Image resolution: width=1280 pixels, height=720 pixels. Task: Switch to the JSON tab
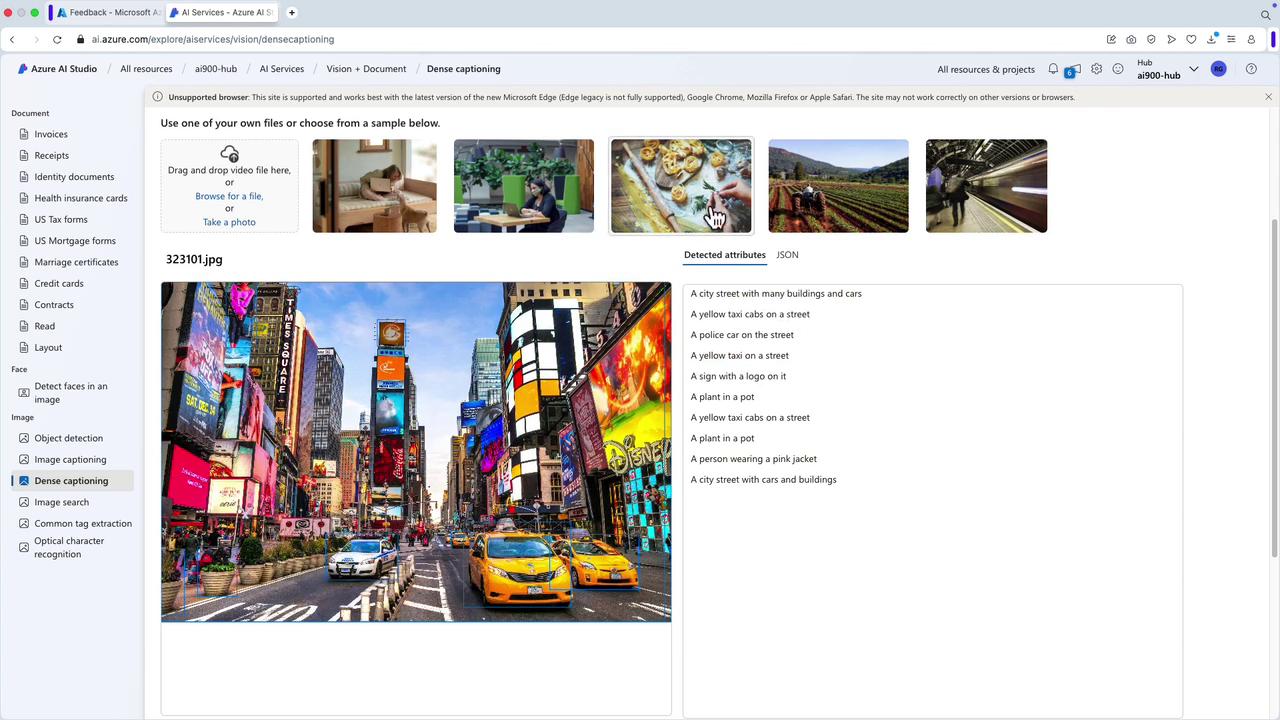tap(787, 255)
